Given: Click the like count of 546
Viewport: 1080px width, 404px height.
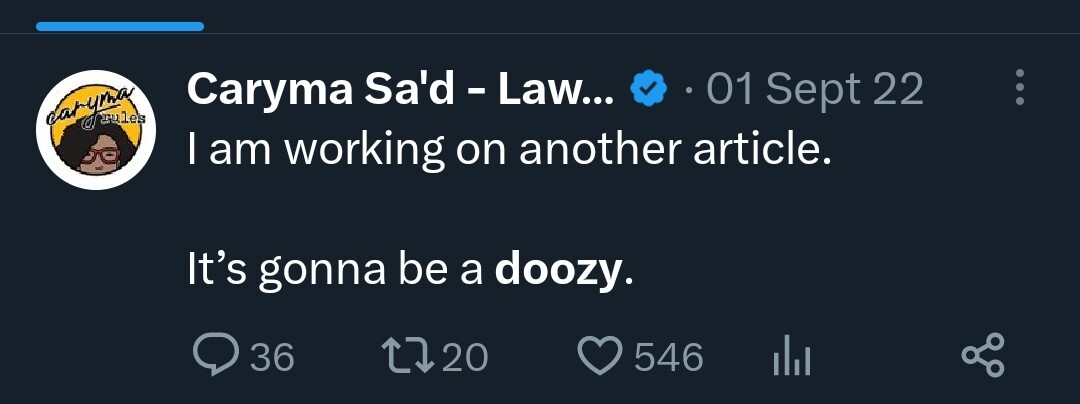Looking at the screenshot, I should (x=669, y=357).
